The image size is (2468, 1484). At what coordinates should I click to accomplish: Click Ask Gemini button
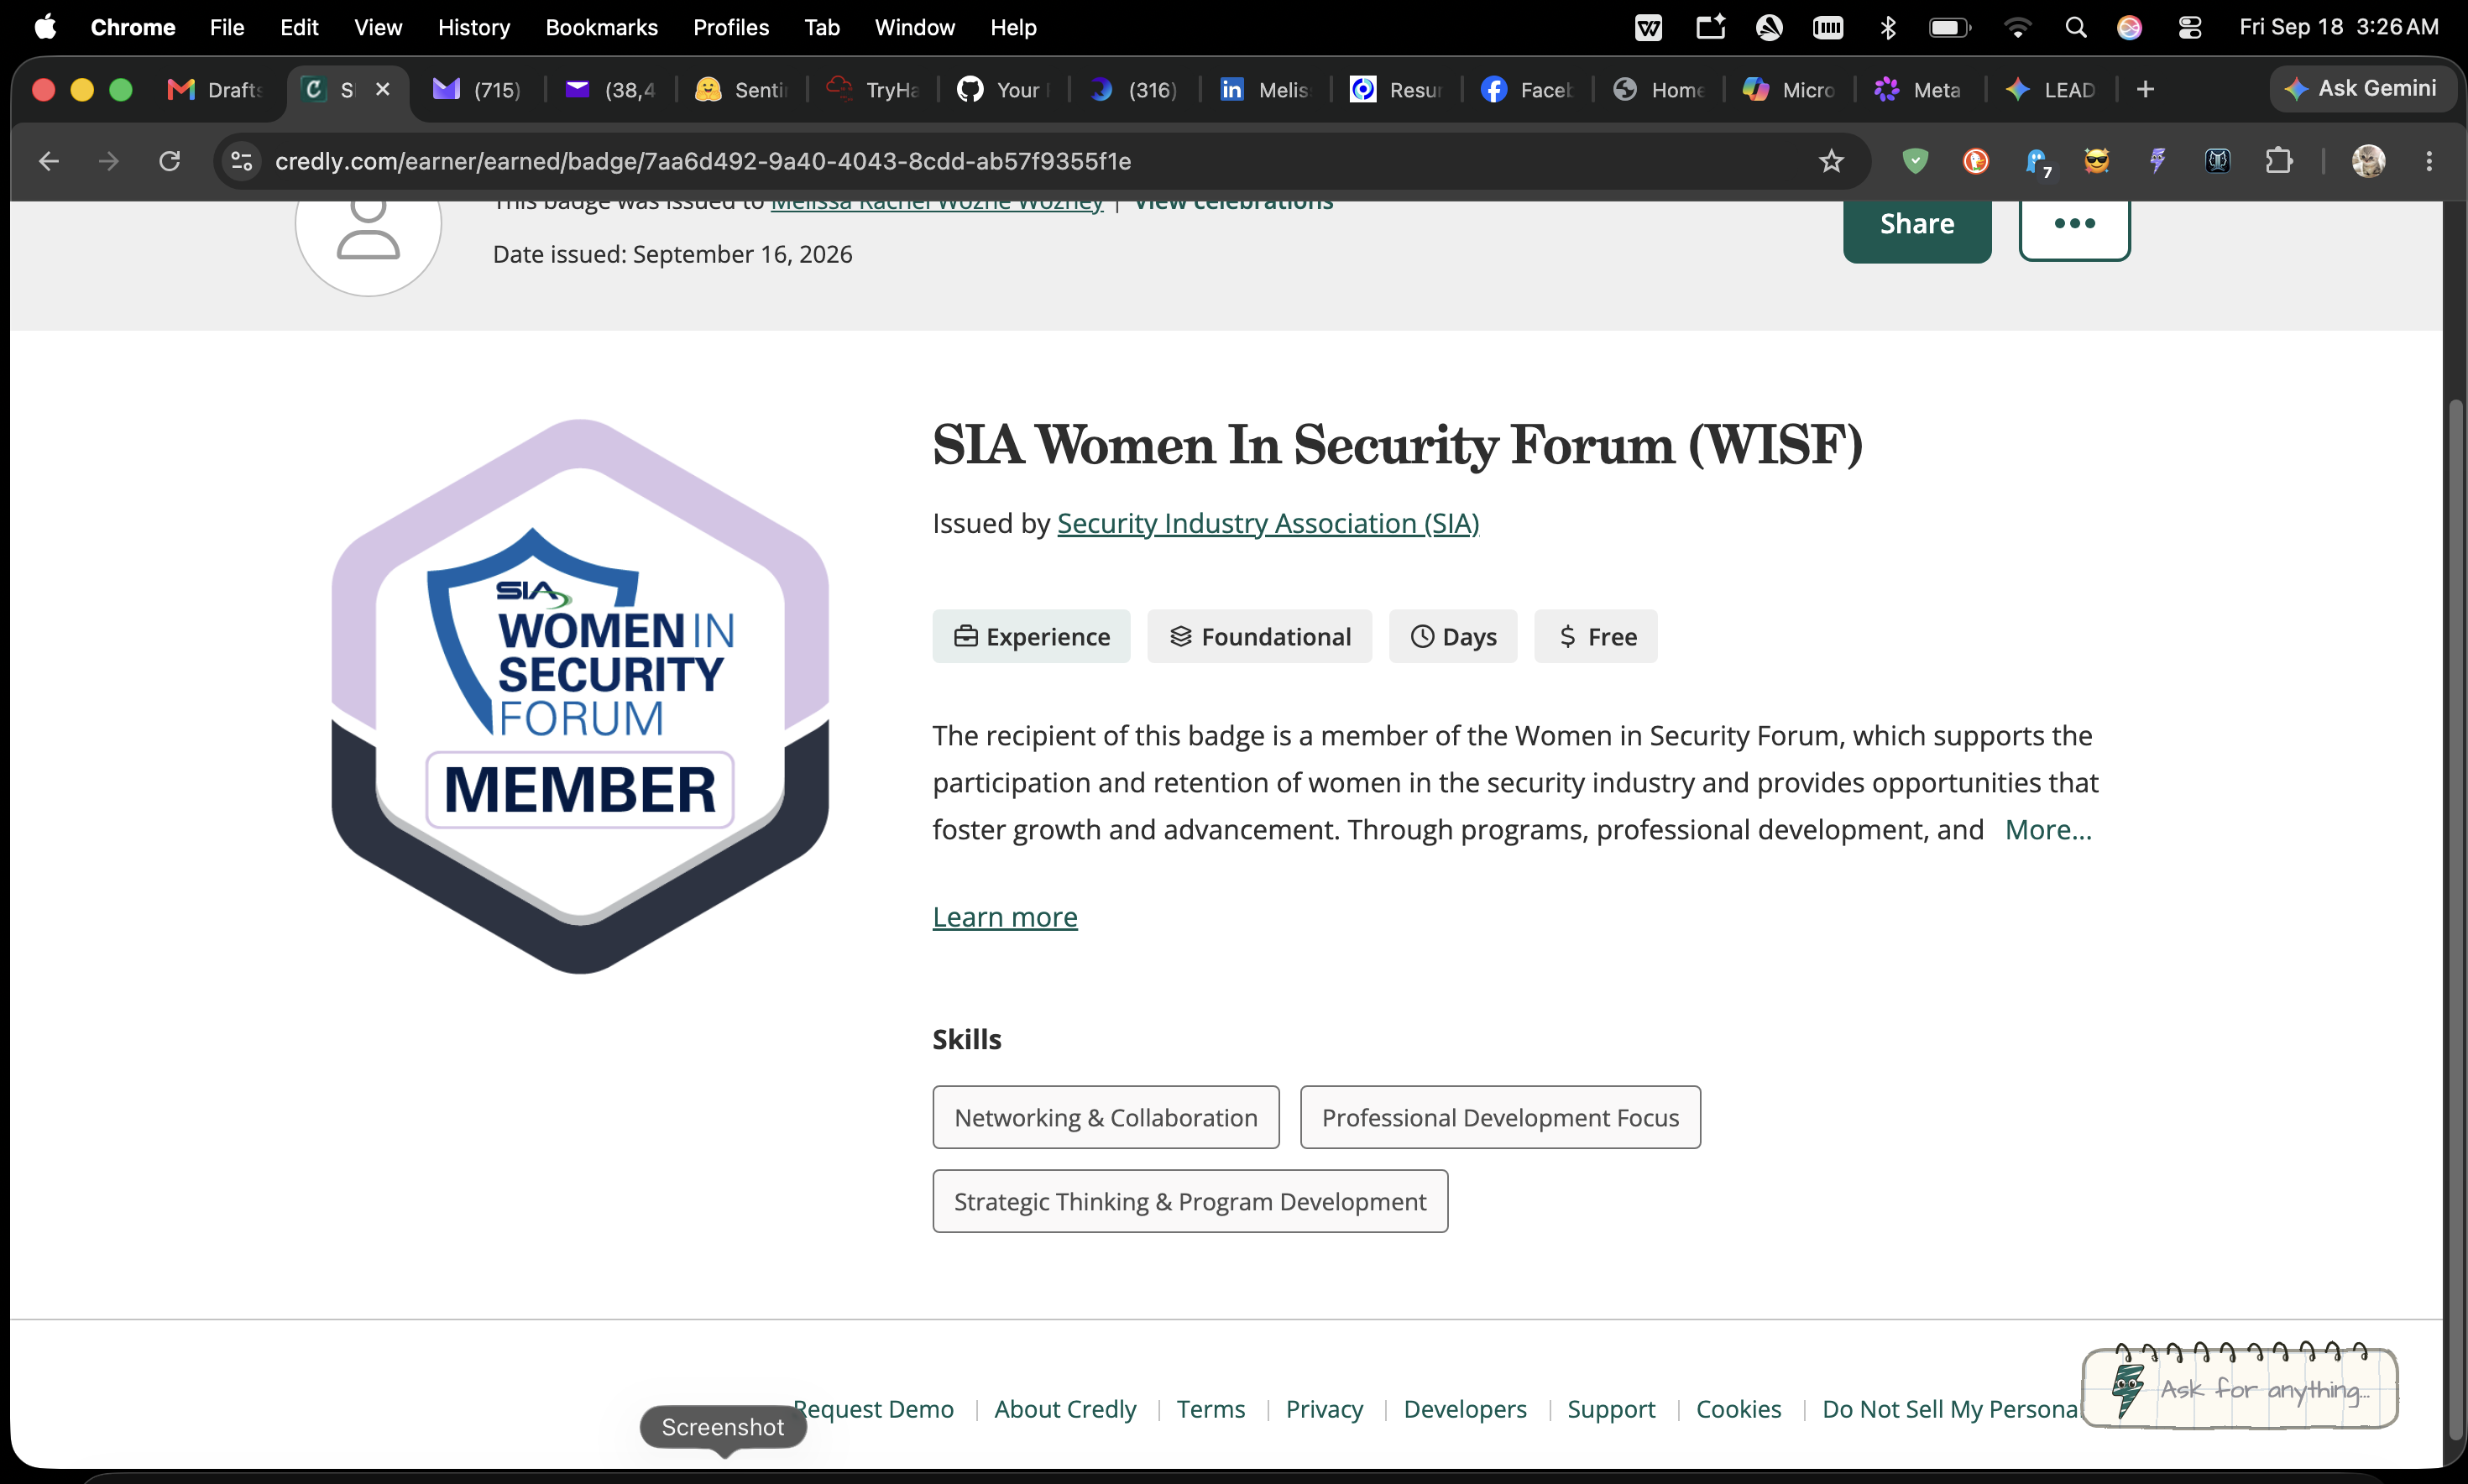(2362, 89)
